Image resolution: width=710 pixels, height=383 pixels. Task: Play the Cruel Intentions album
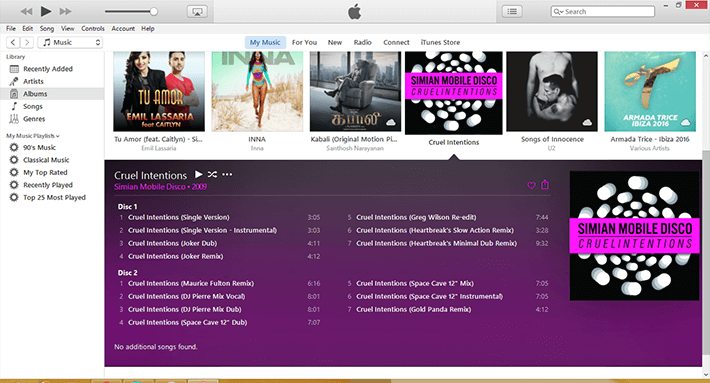tap(198, 174)
